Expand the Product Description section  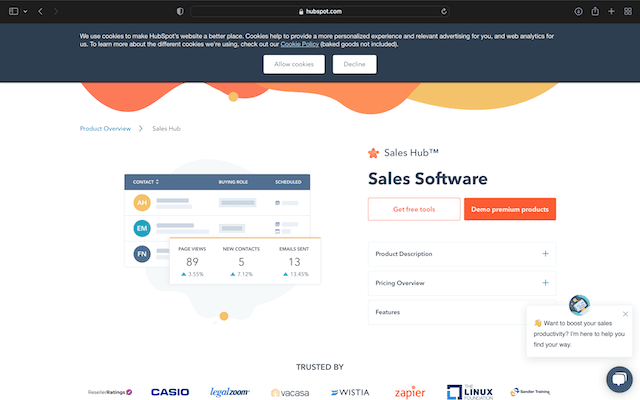click(462, 254)
